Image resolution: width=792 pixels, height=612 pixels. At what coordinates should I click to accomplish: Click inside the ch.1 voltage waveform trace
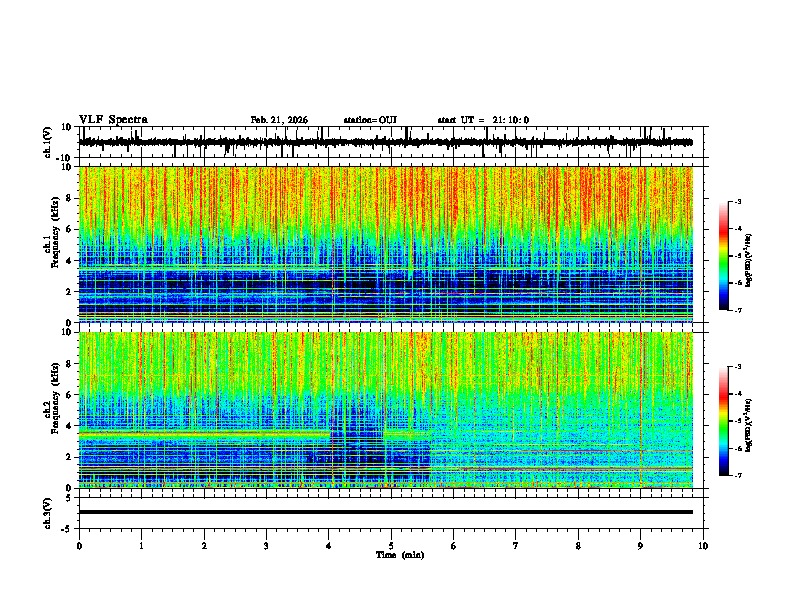click(x=386, y=142)
